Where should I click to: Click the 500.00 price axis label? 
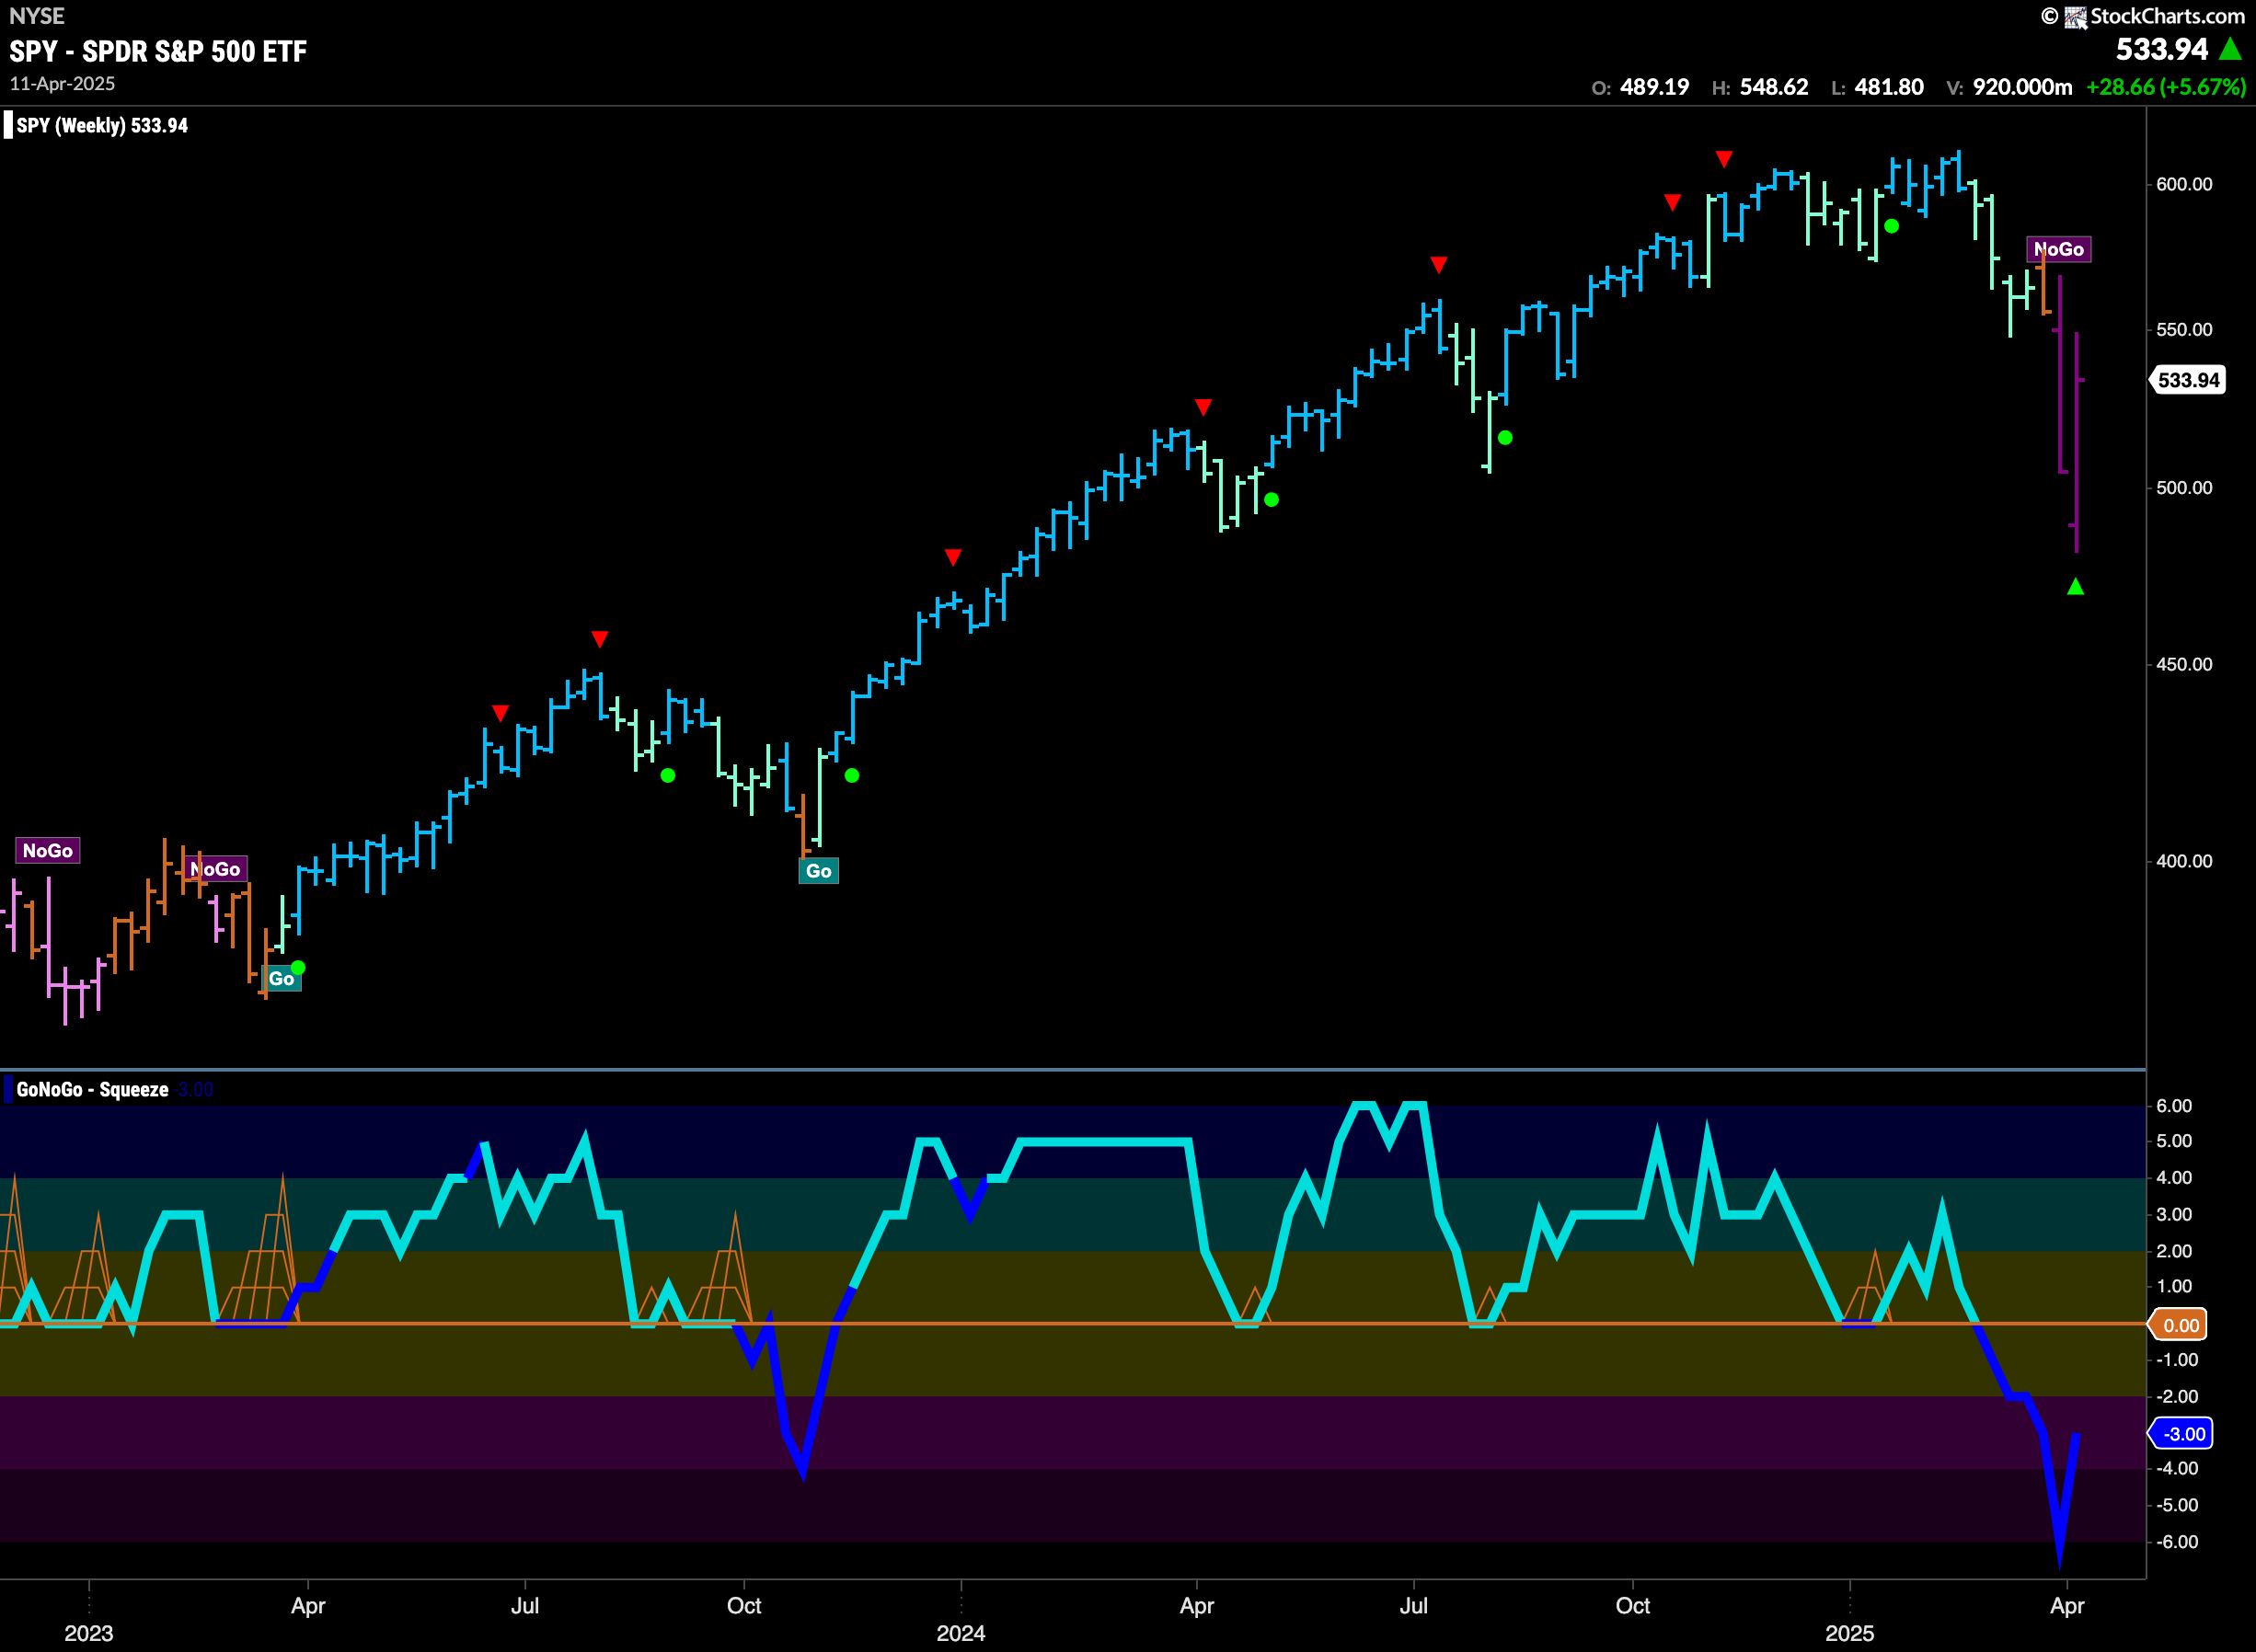pos(2184,488)
